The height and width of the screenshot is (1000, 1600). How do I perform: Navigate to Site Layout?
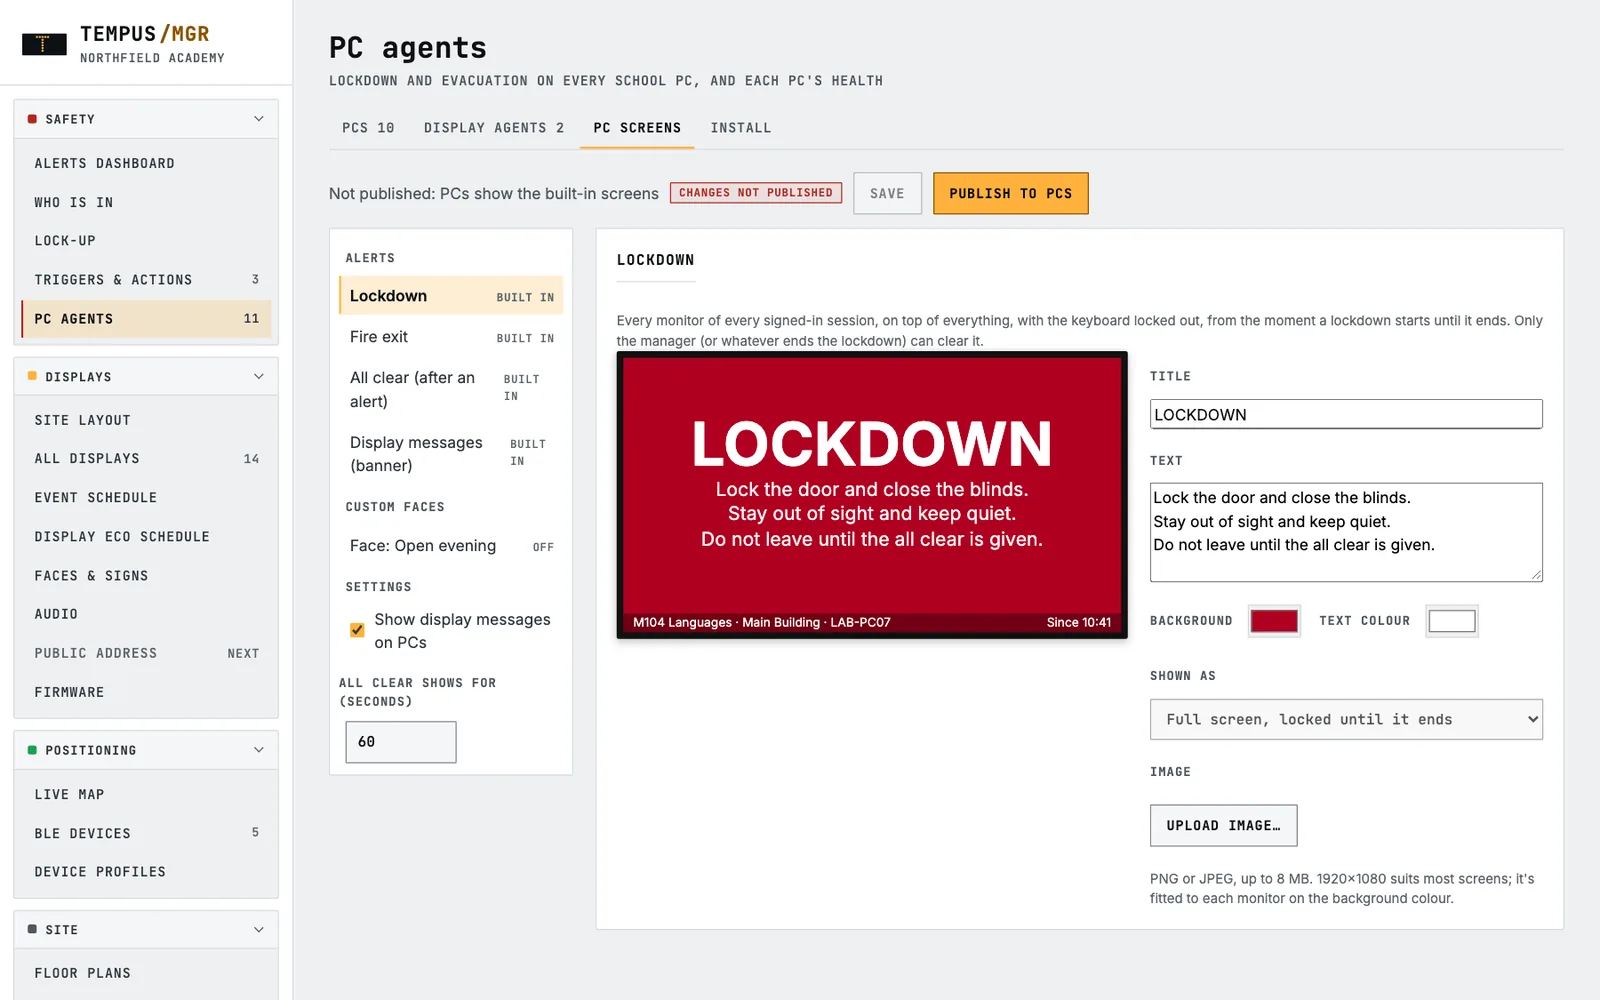(x=146, y=420)
